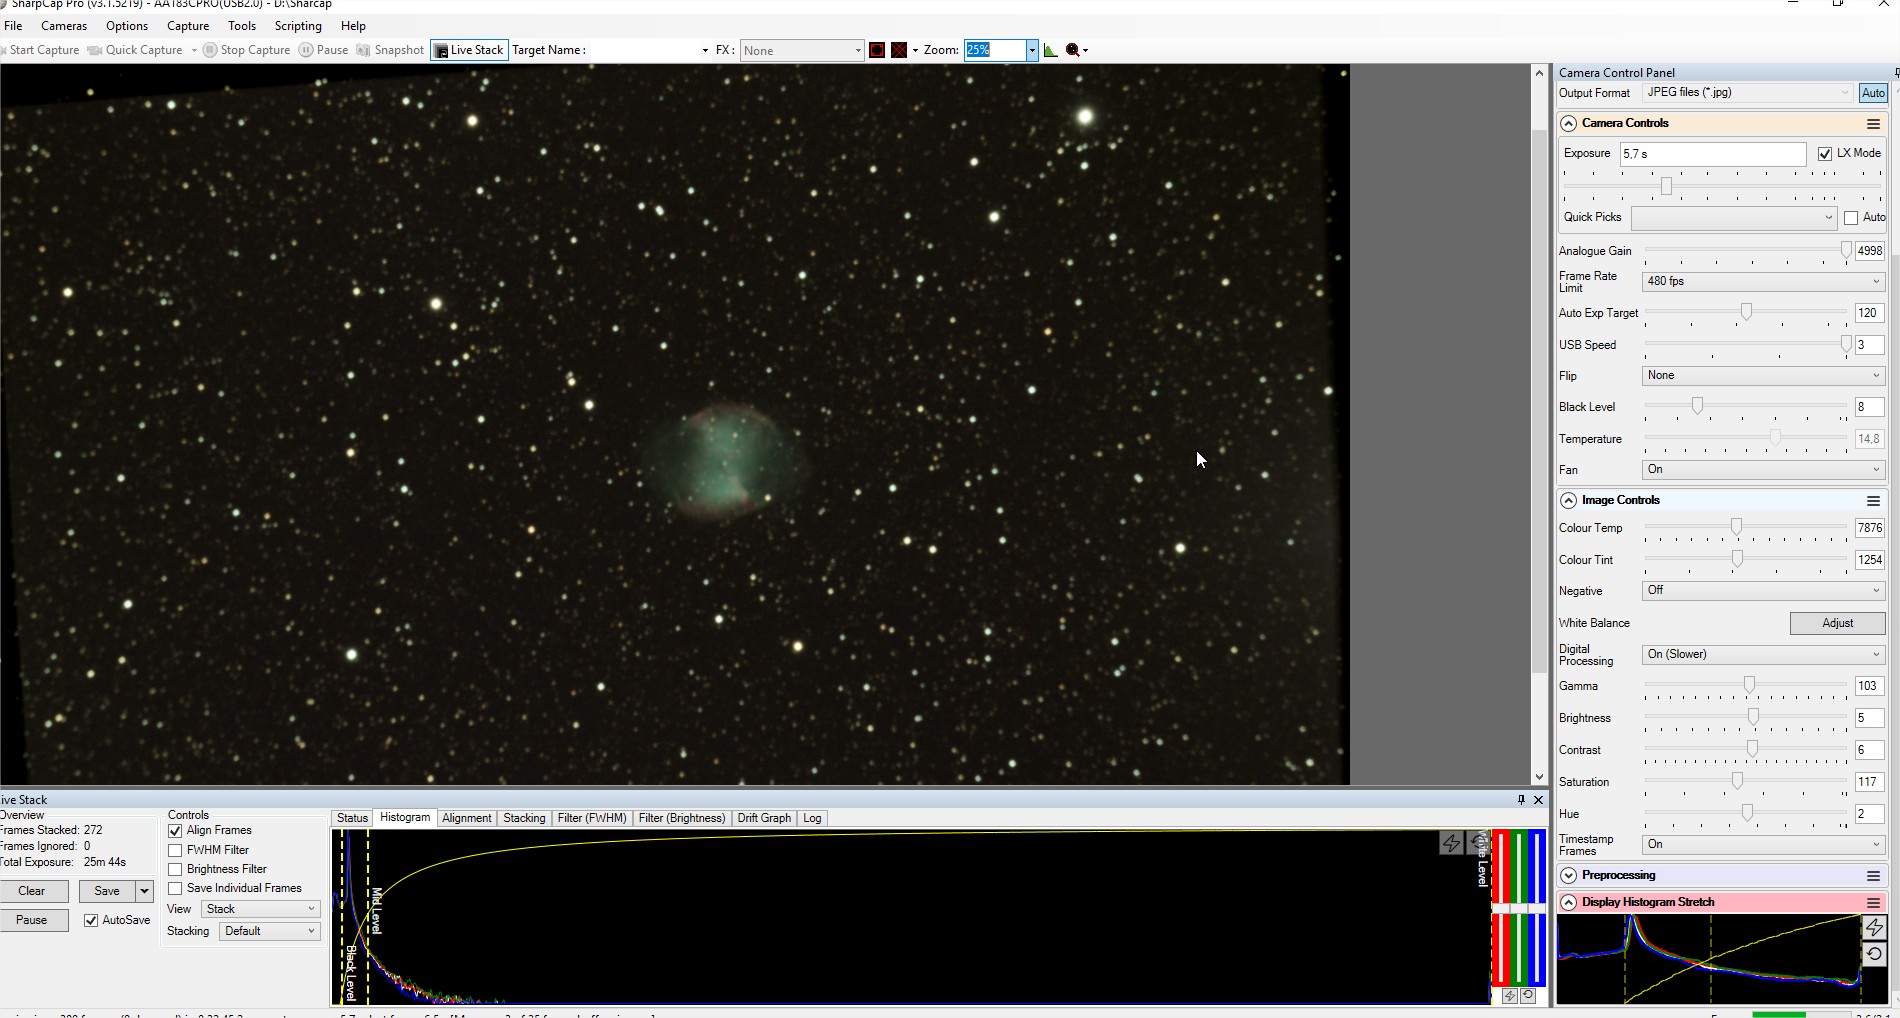
Task: Click reset icon in Display Histogram Stretch
Action: (x=1874, y=954)
